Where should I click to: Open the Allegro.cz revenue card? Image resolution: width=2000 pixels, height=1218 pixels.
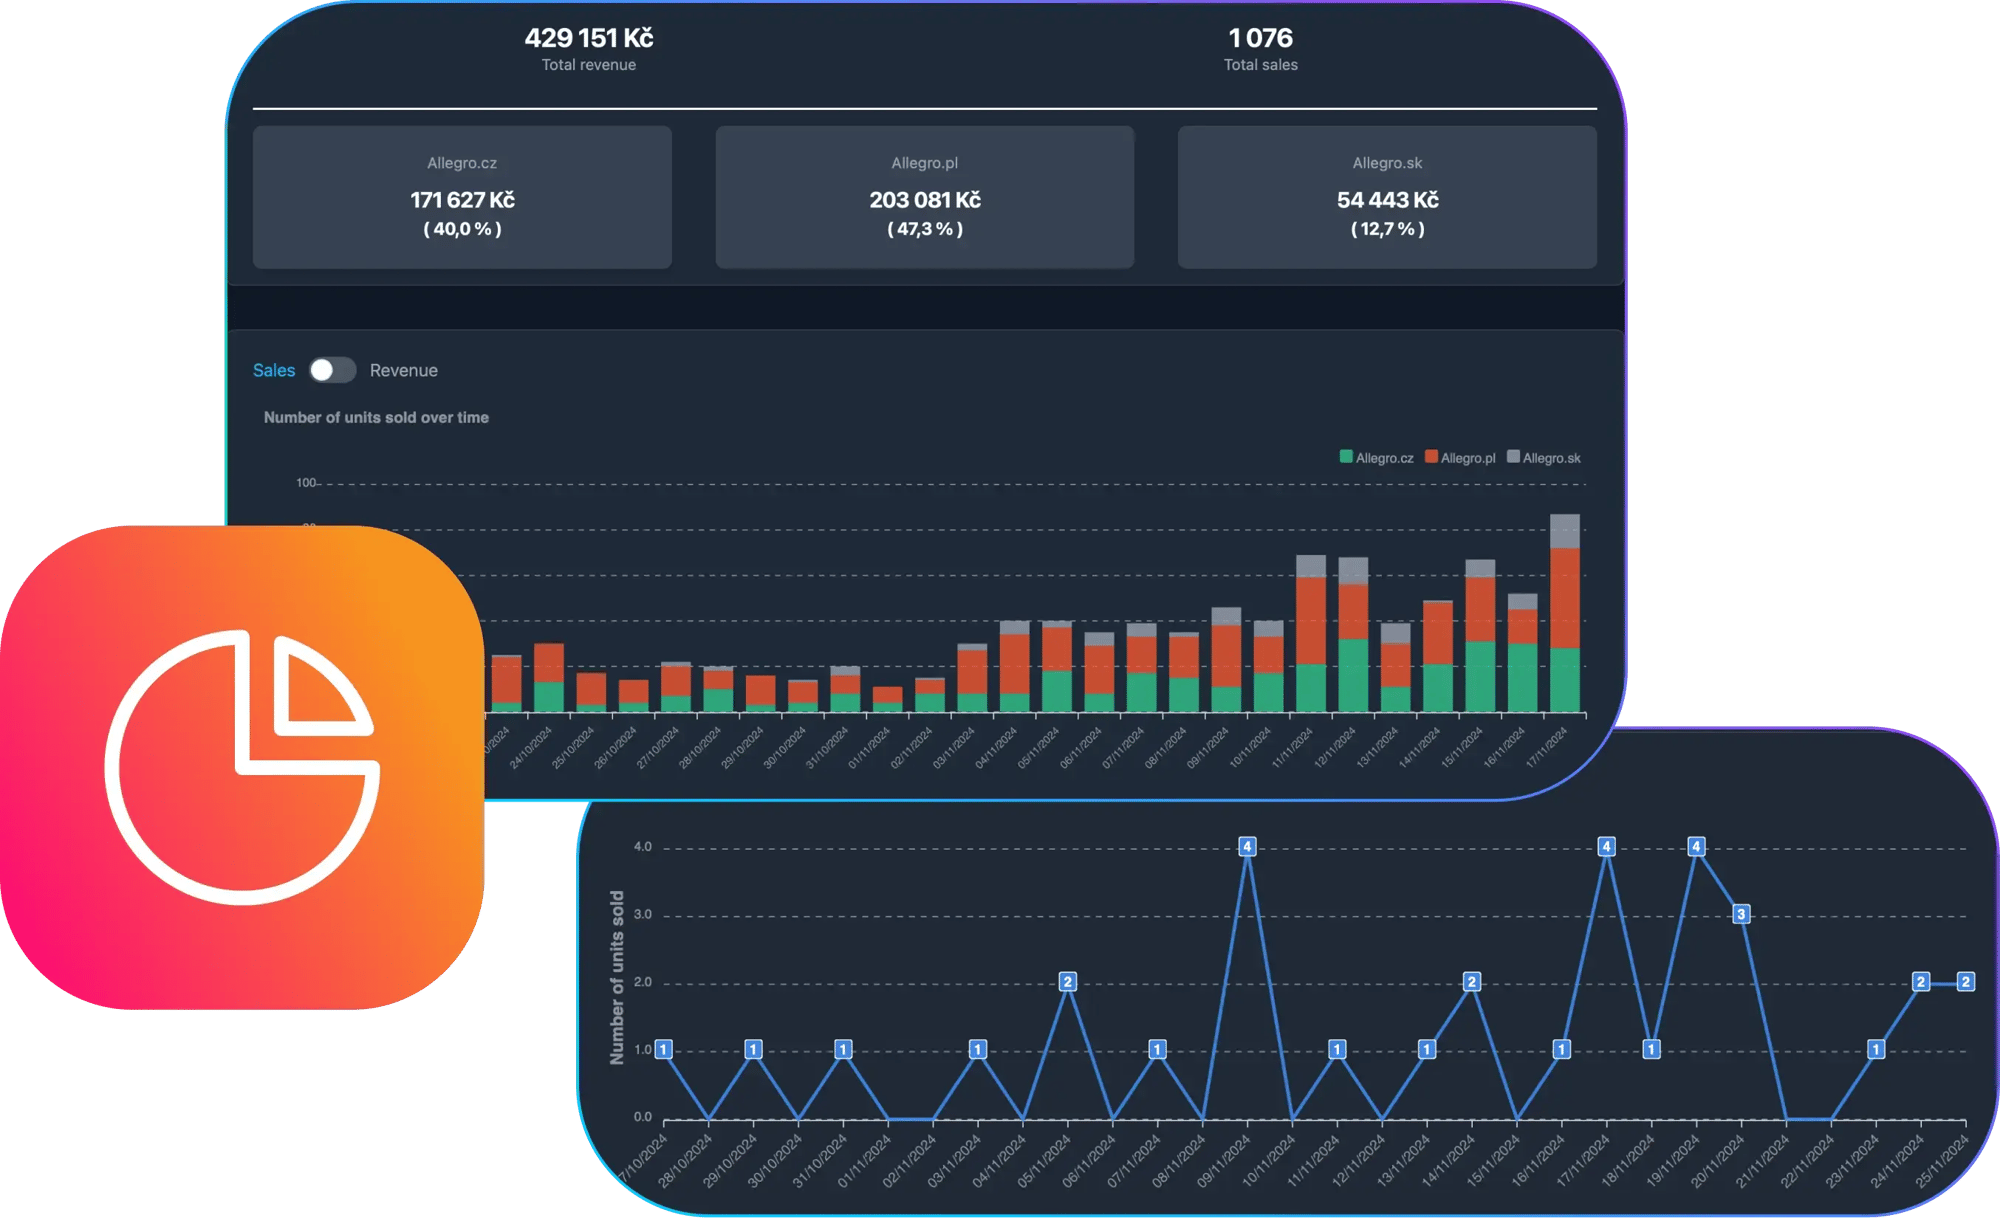(x=462, y=197)
